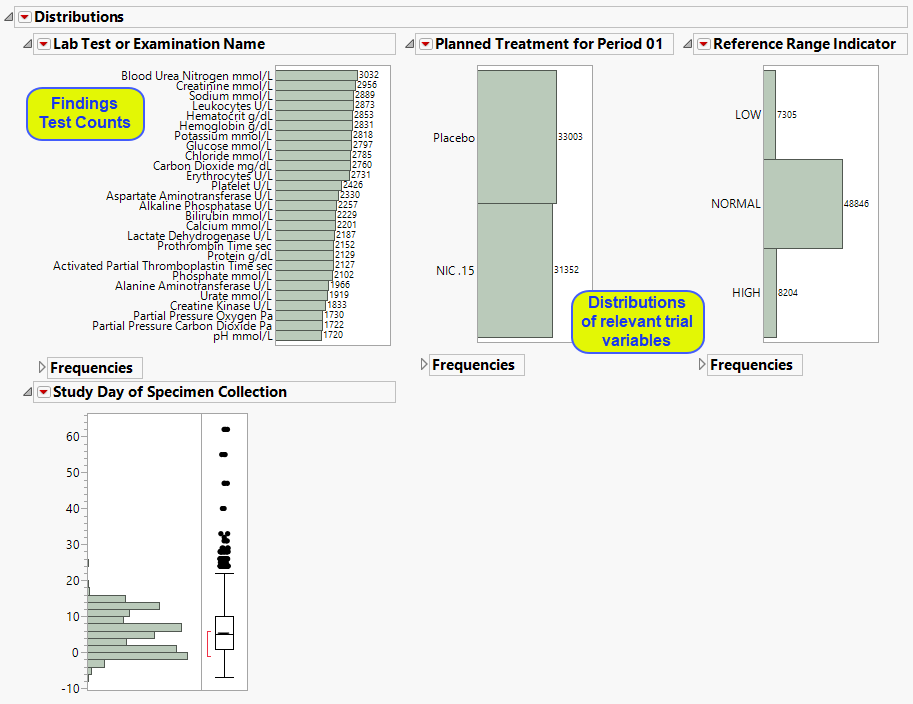The image size is (913, 704).
Task: Select the Placebo bar in treatment chart
Action: click(516, 137)
